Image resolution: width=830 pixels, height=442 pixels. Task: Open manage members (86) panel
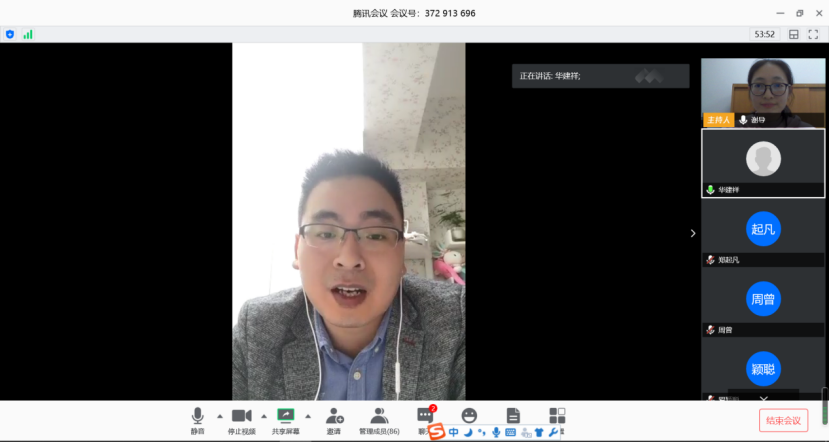click(x=379, y=416)
